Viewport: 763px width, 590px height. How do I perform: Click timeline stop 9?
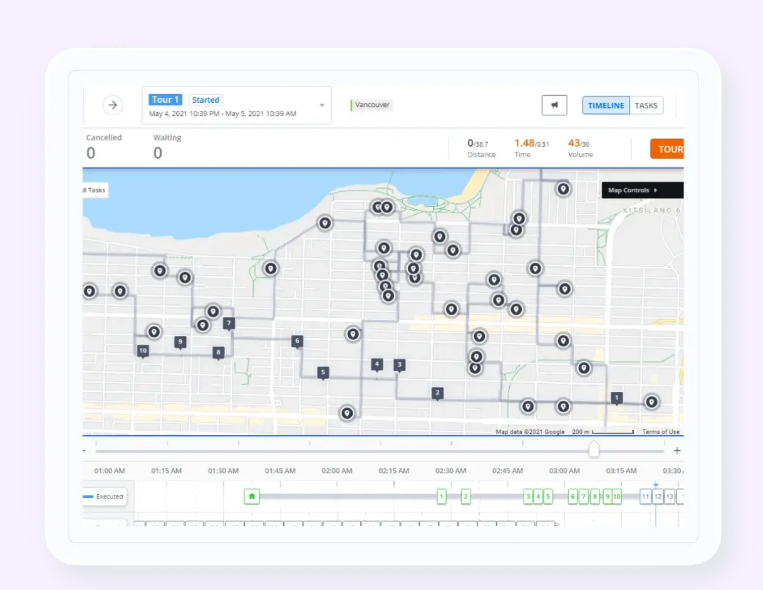coord(607,497)
